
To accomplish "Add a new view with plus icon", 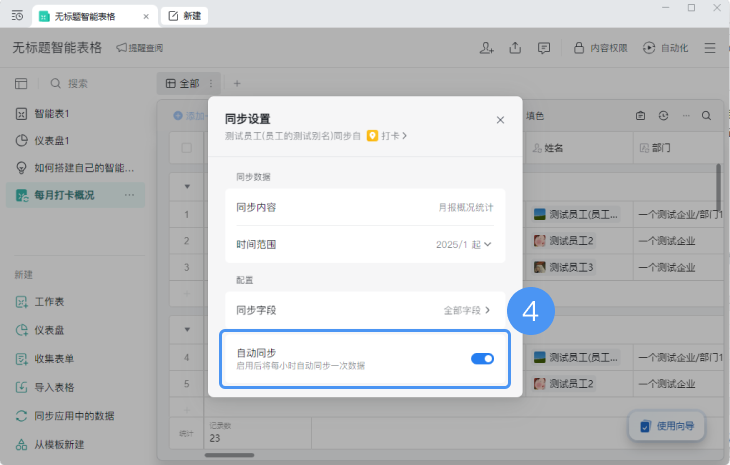I will pyautogui.click(x=237, y=83).
